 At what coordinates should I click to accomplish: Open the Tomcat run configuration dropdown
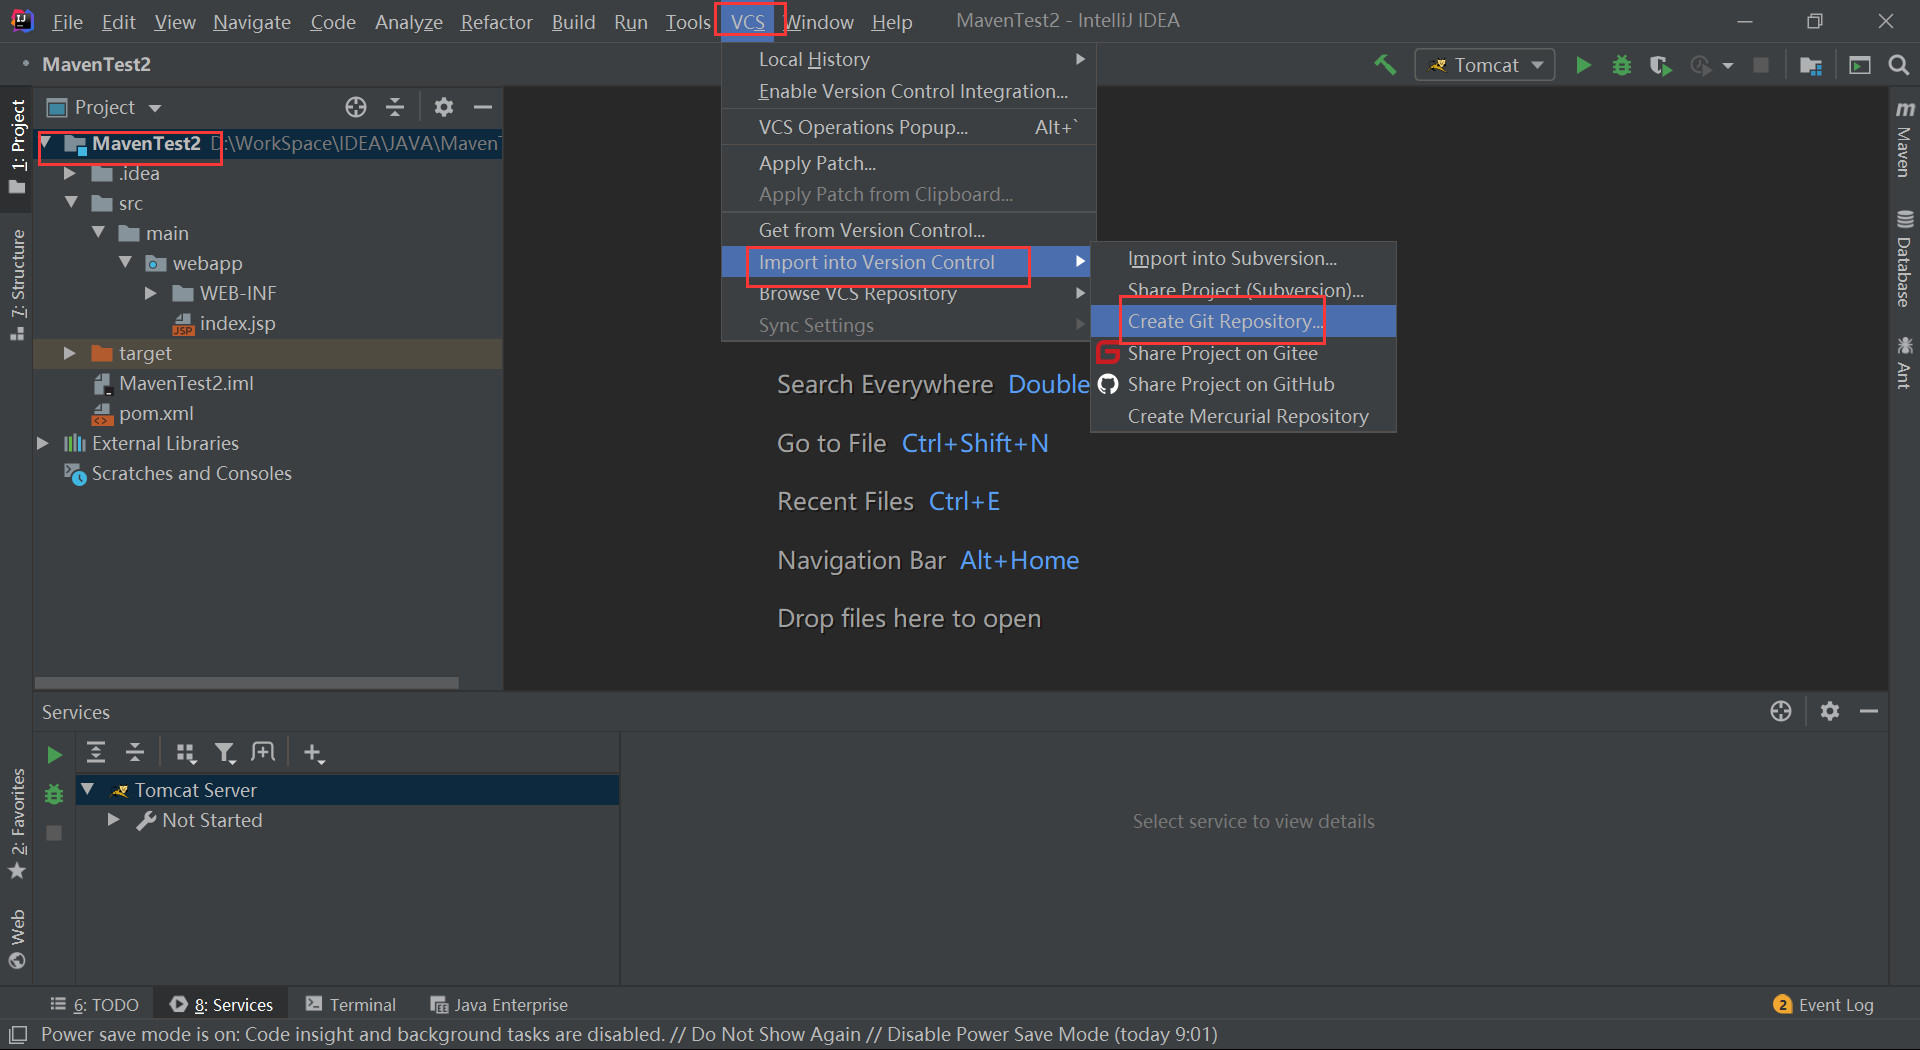pos(1485,65)
